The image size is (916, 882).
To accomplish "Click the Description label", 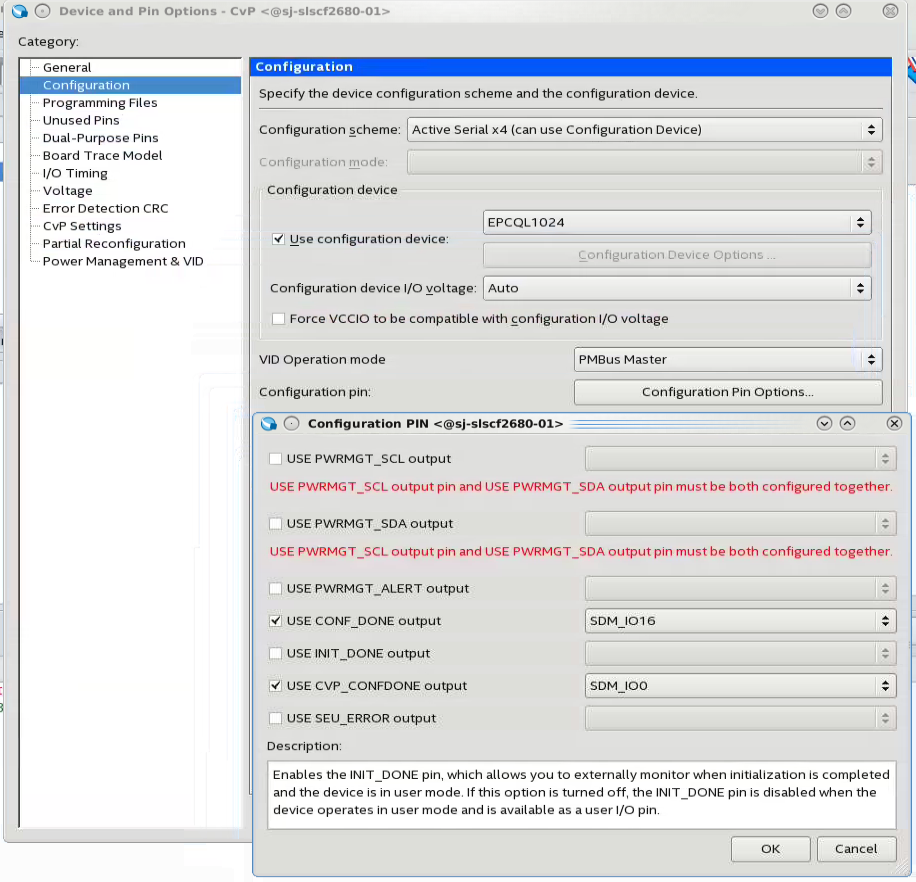I will pos(304,746).
